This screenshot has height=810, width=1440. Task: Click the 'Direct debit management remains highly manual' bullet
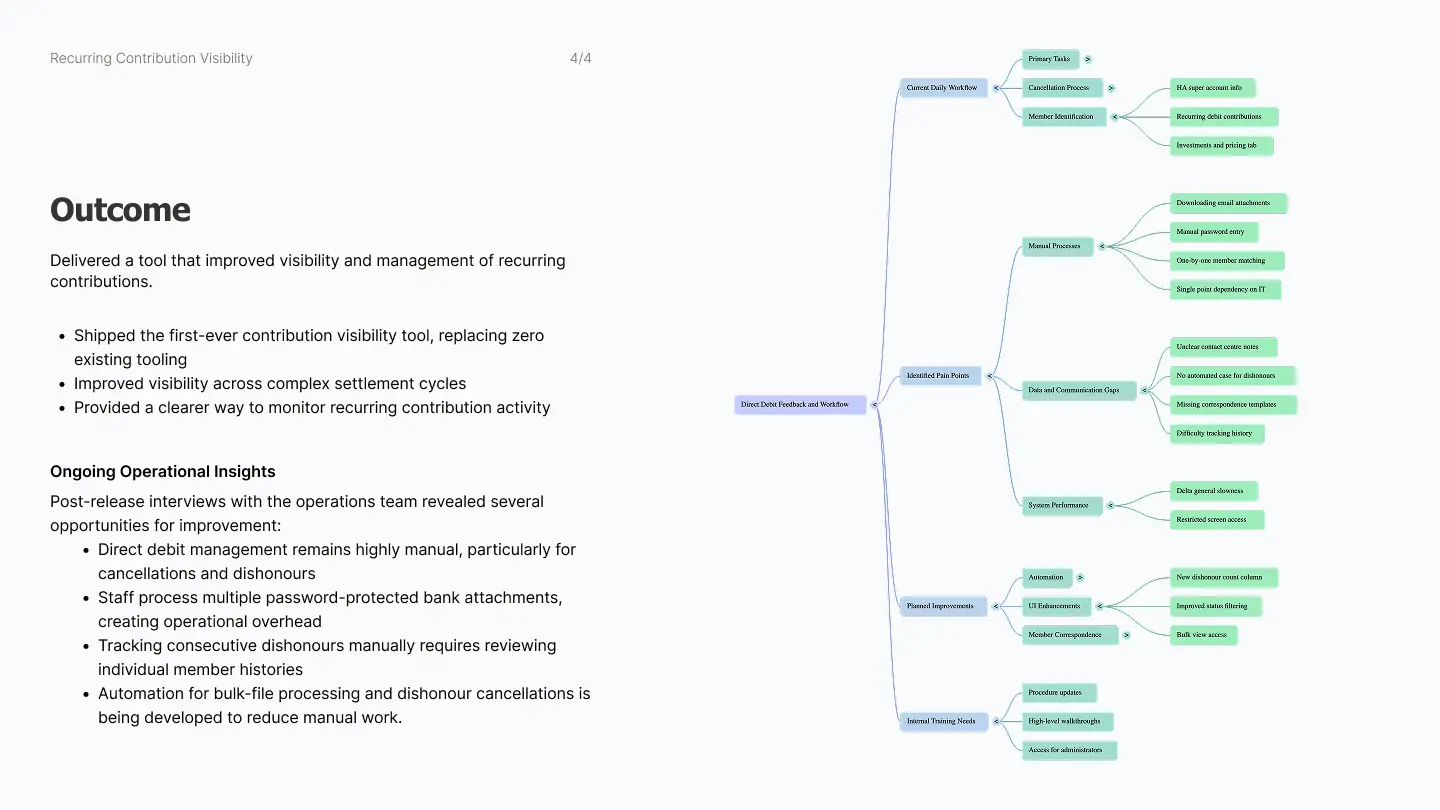(x=337, y=562)
